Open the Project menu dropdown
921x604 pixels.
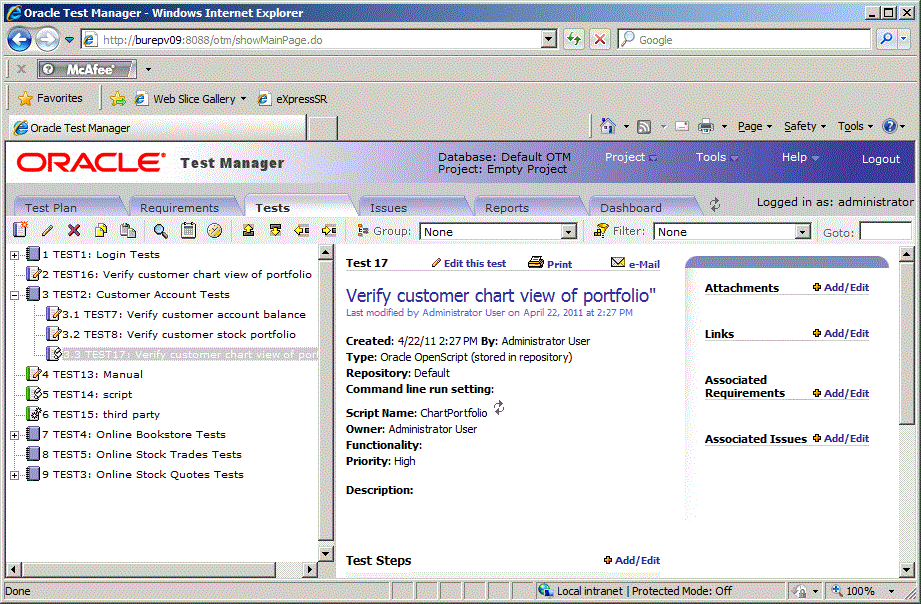point(631,157)
